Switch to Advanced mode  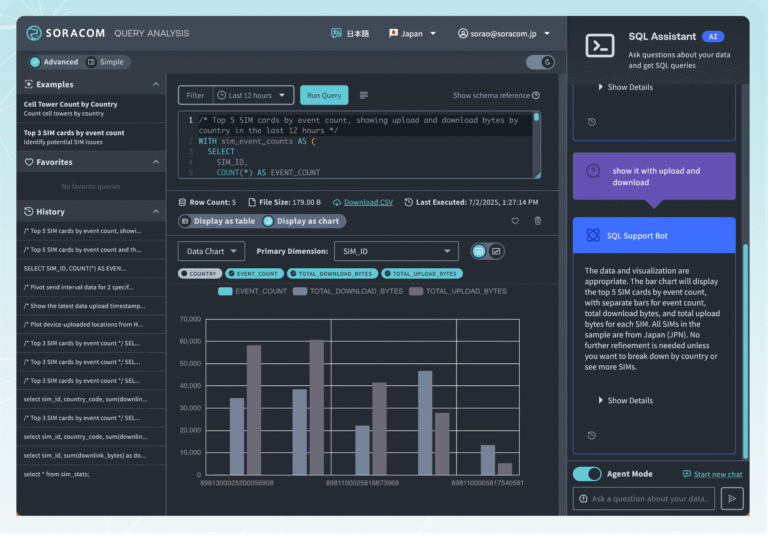(x=54, y=62)
